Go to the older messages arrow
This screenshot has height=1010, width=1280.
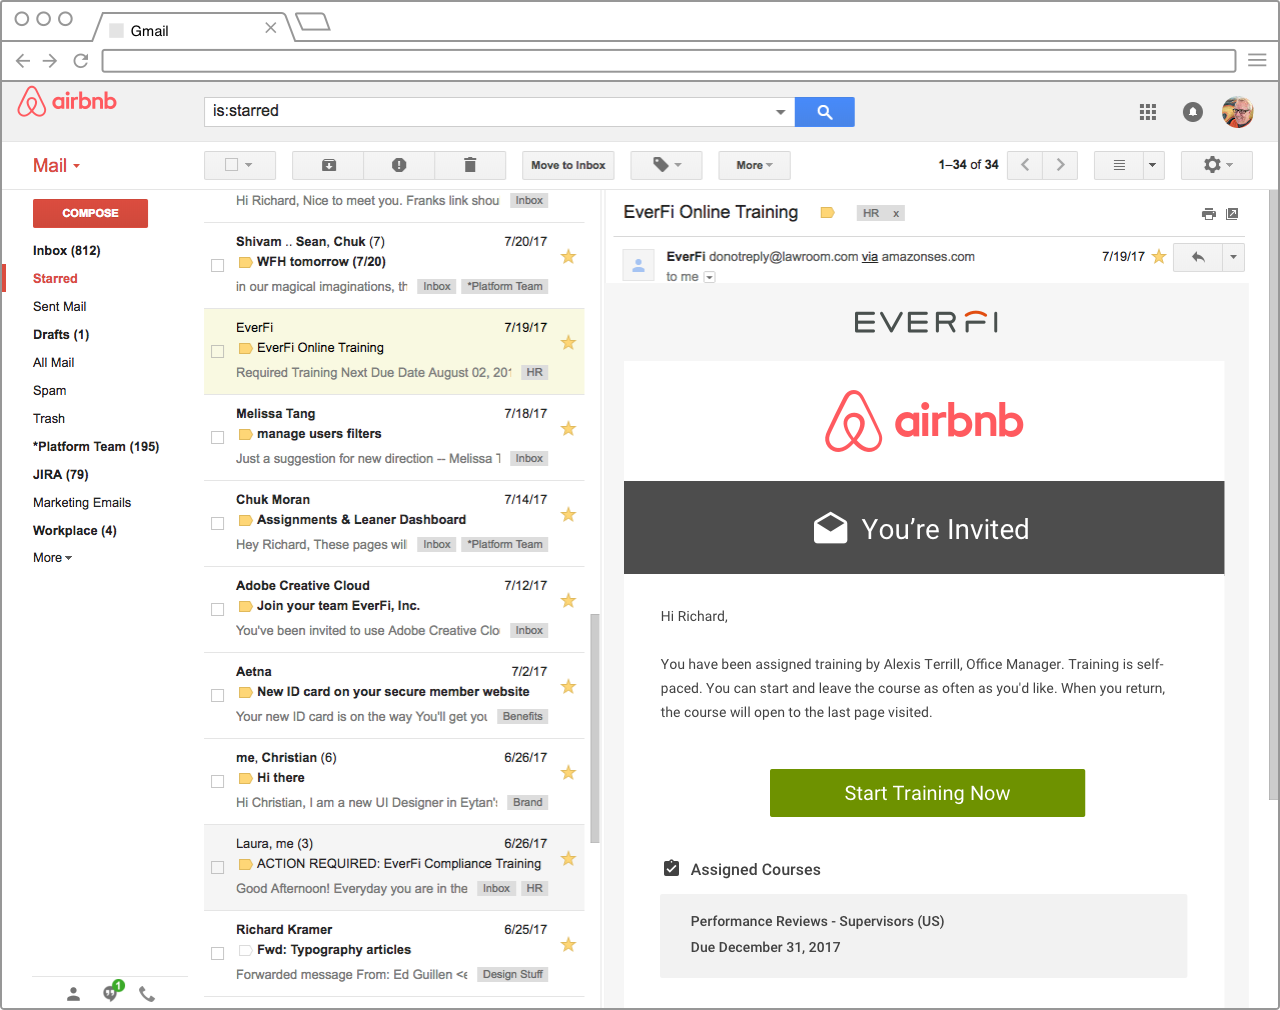(1060, 165)
